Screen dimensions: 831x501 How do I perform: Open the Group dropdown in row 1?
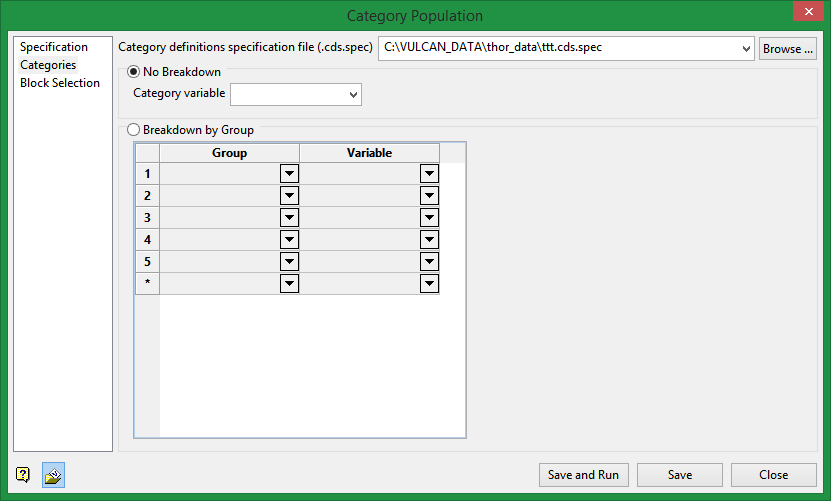tap(289, 174)
